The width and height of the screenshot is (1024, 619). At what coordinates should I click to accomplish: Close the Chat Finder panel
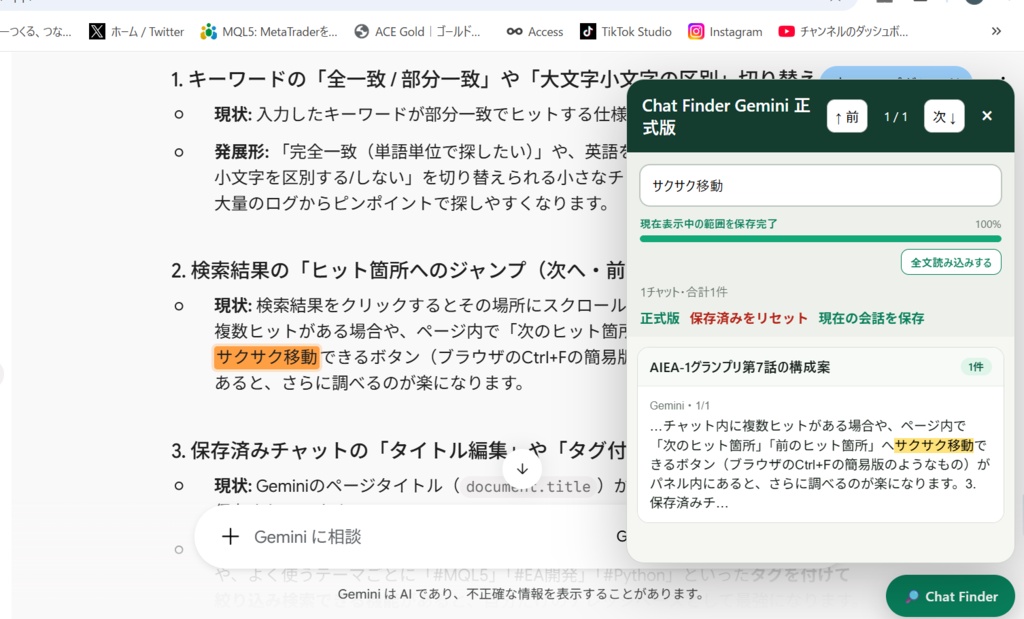[x=987, y=116]
